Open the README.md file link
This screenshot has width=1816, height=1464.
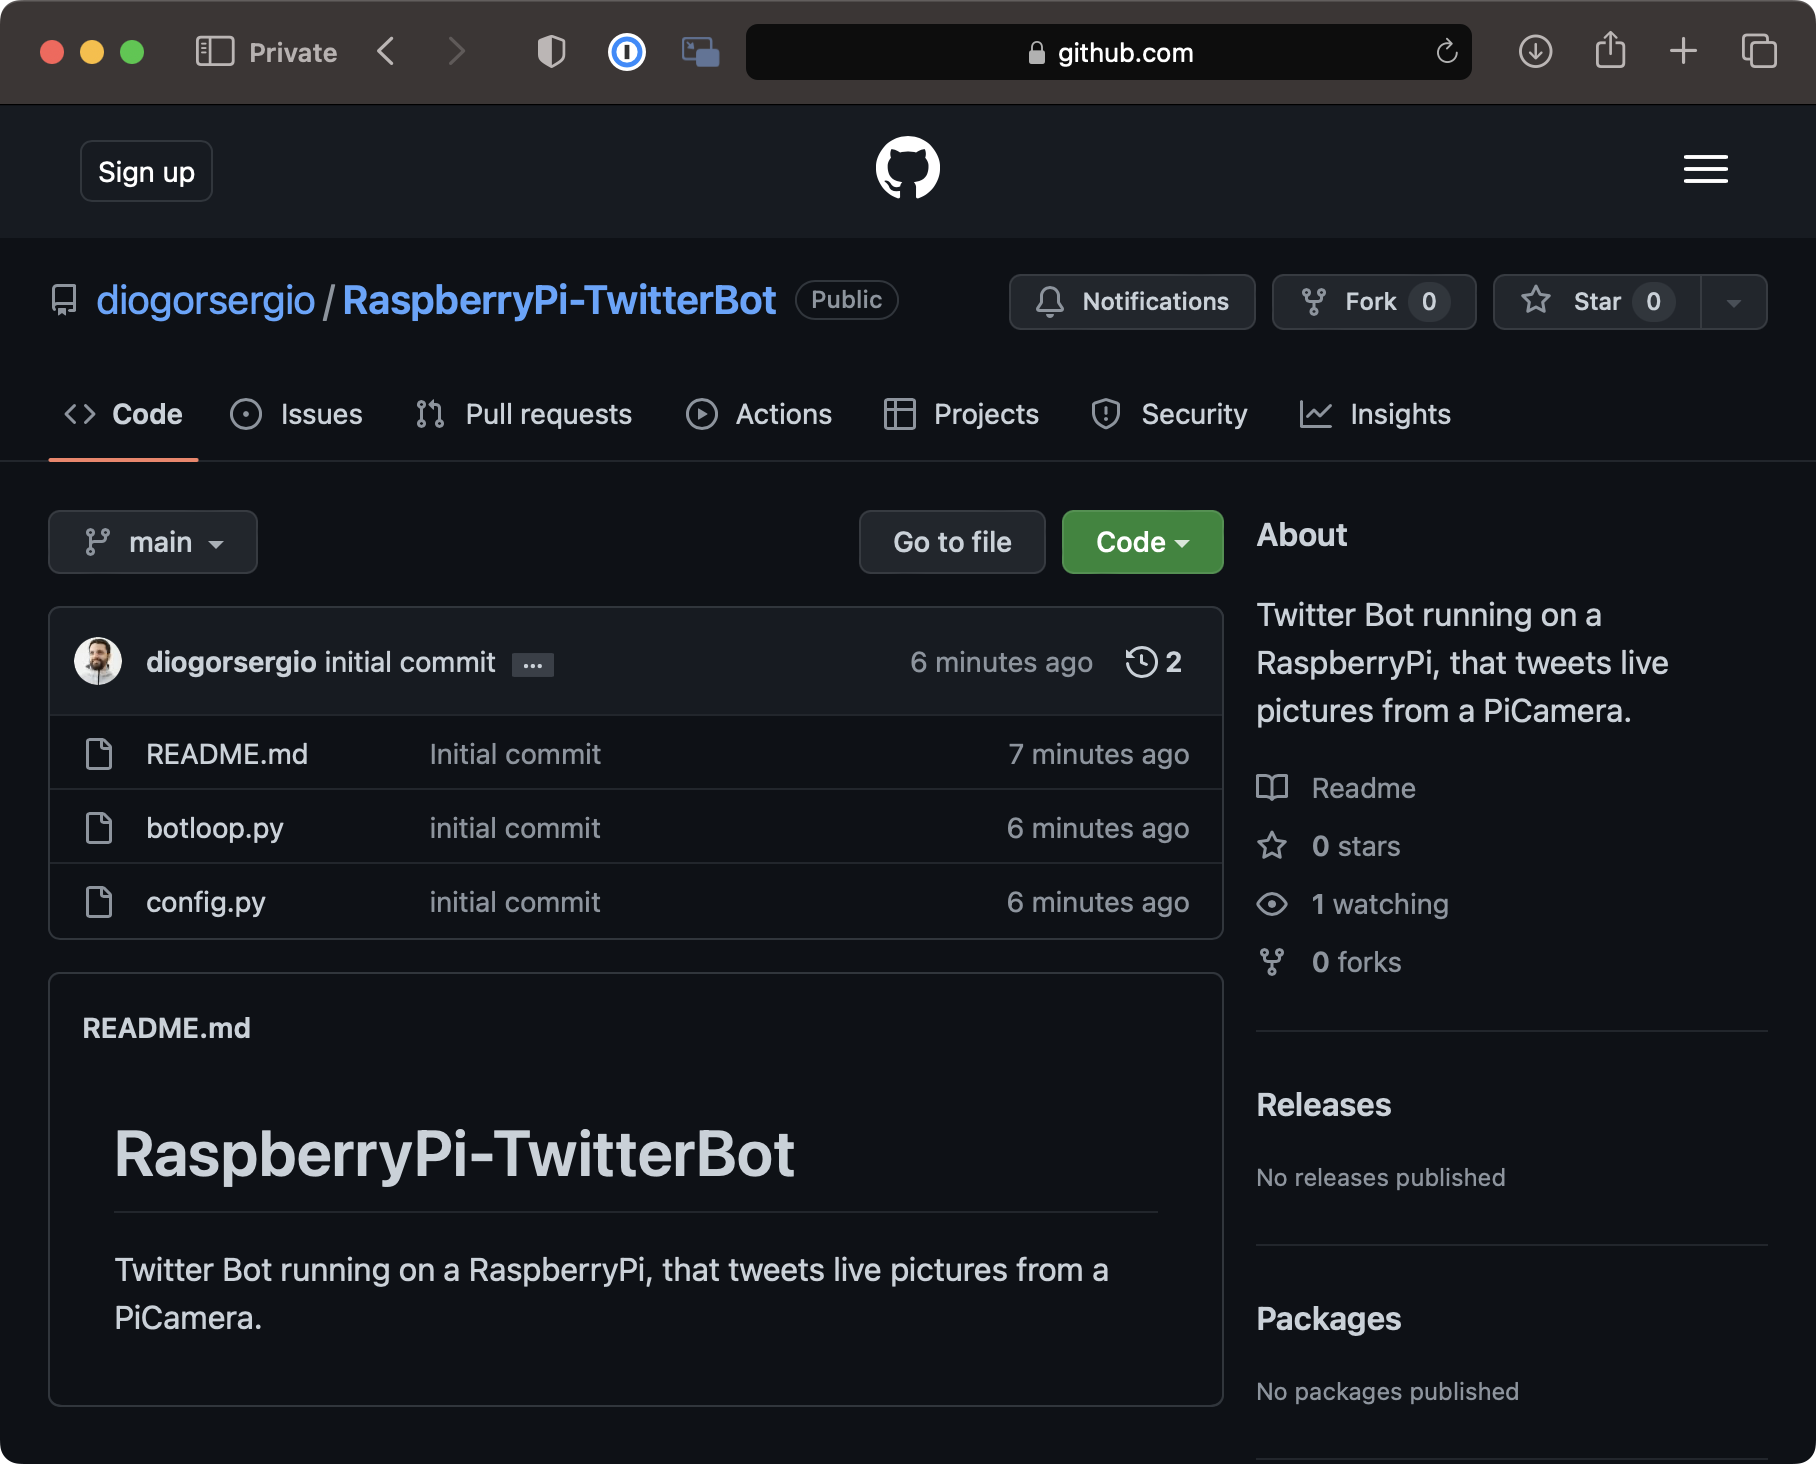[227, 754]
